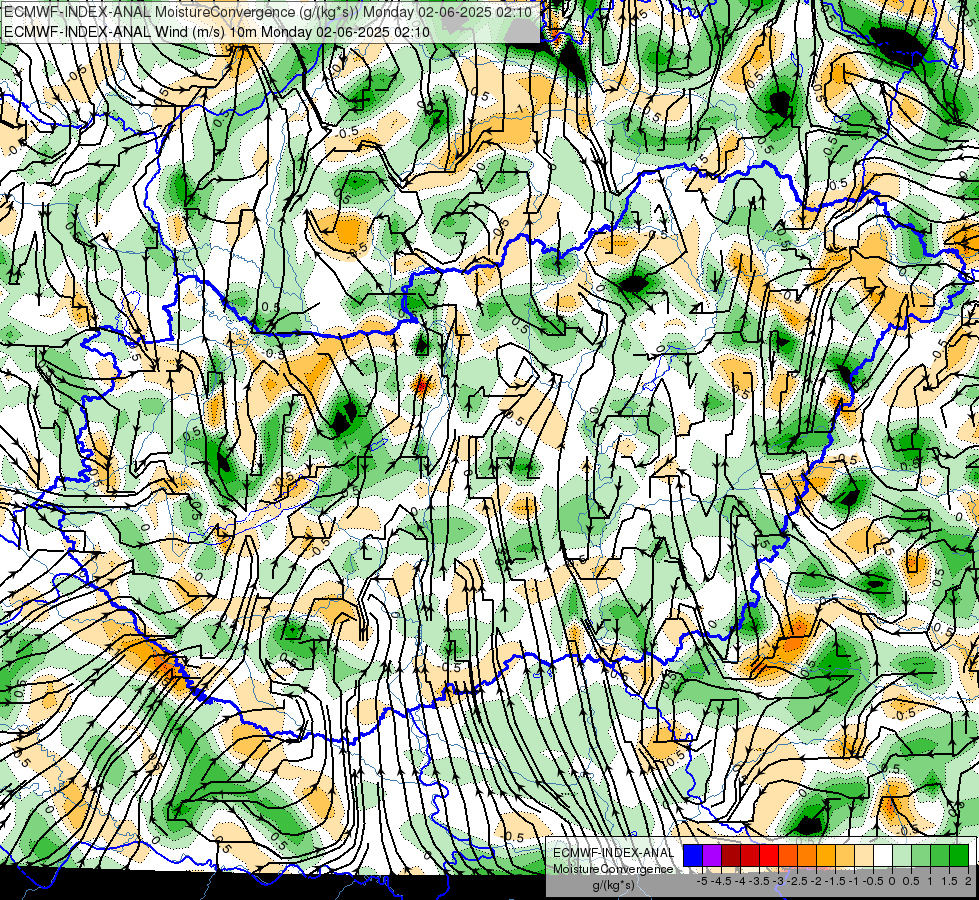The height and width of the screenshot is (900, 979).
Task: Pick the white legend swatch
Action: (x=883, y=855)
